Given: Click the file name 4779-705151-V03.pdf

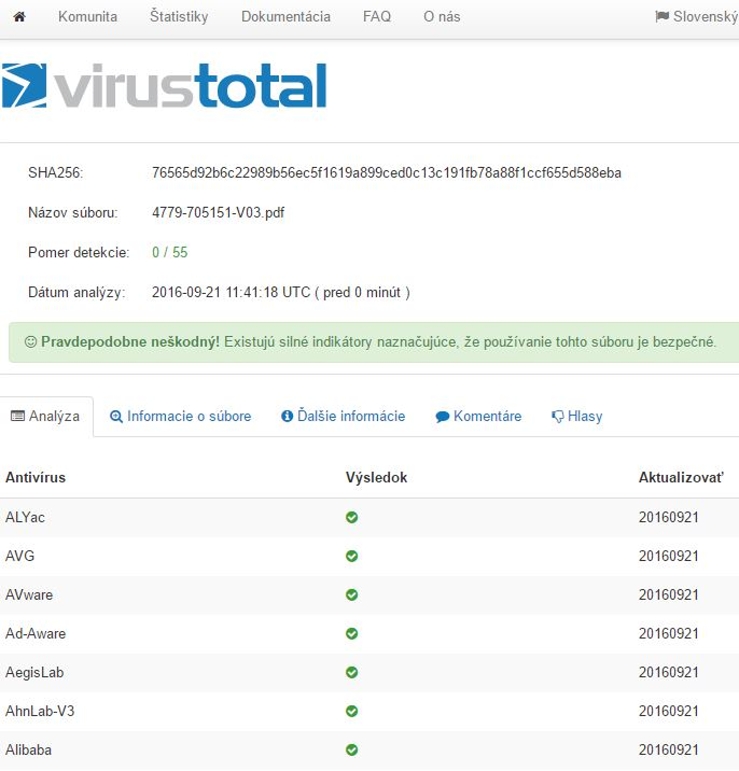Looking at the screenshot, I should (x=218, y=213).
